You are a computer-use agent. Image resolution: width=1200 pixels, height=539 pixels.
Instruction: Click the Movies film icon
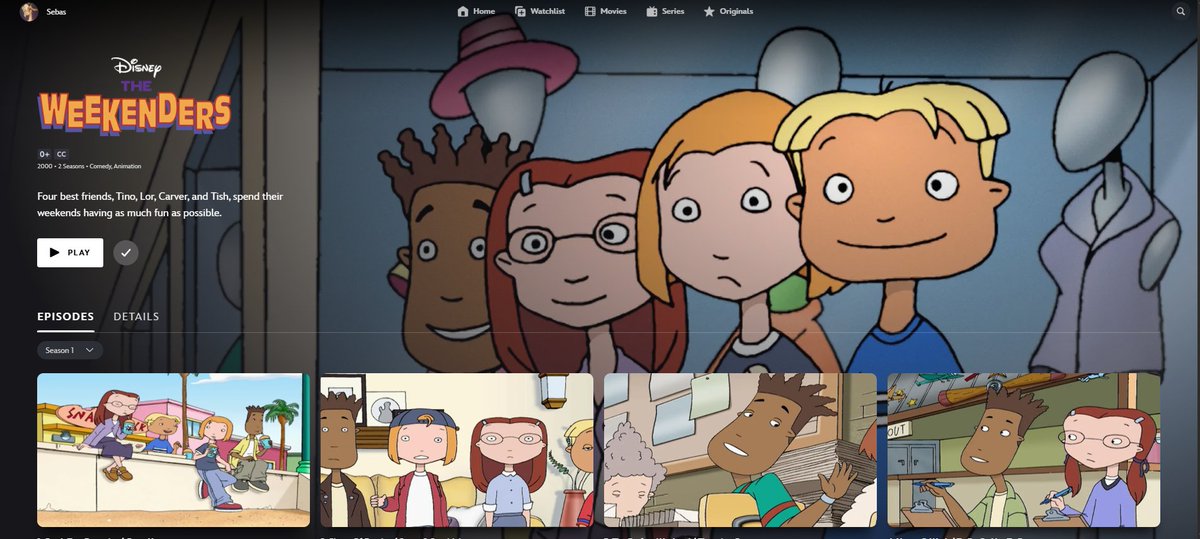[x=590, y=11]
